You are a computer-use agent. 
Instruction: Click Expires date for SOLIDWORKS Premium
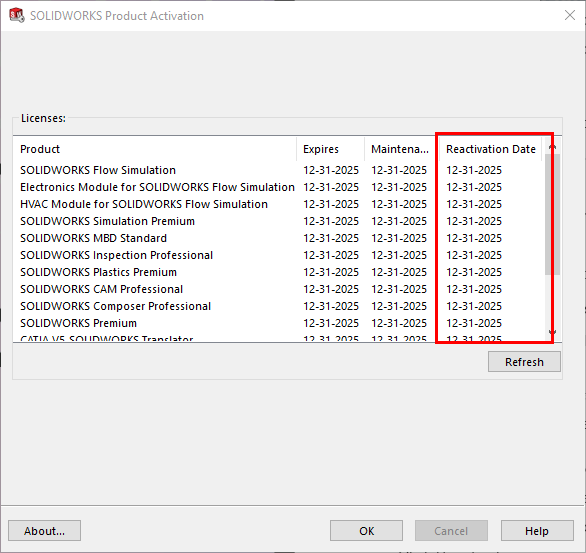point(331,323)
